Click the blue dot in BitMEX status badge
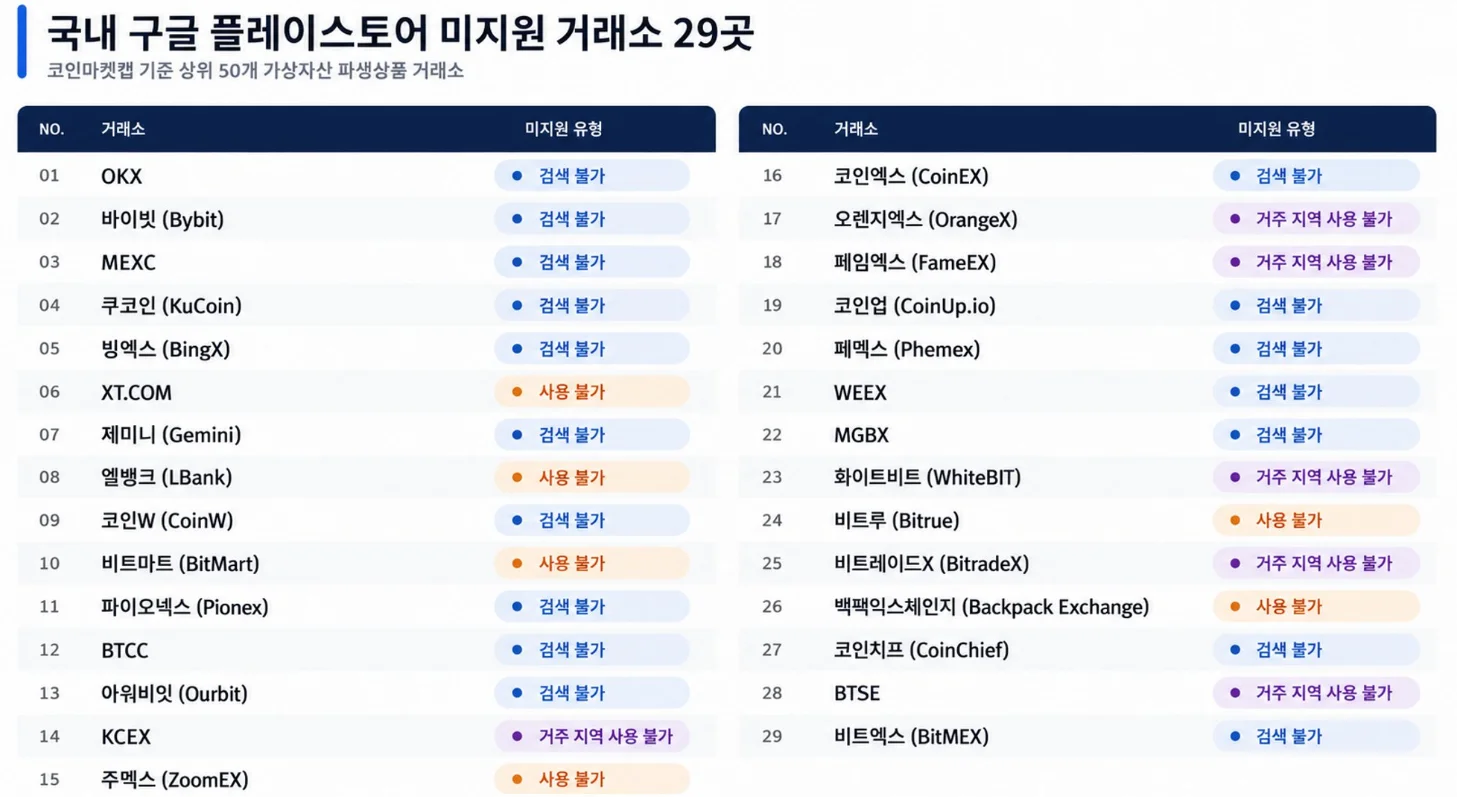Viewport: 1457px width, 797px height. click(1235, 736)
